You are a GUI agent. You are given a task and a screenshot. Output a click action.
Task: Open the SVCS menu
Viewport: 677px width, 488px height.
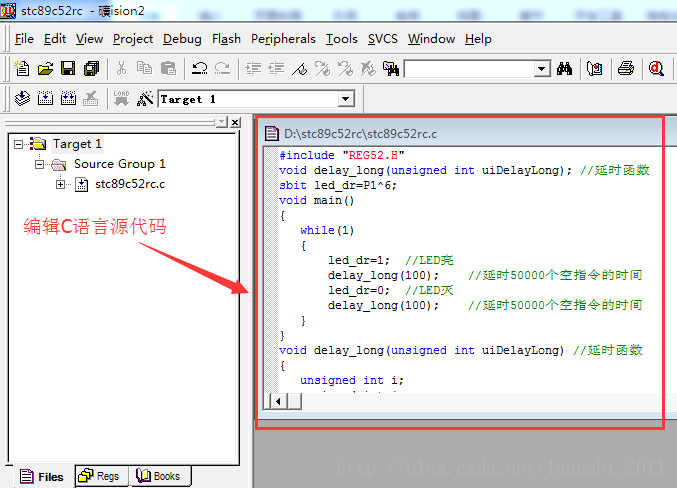click(383, 39)
